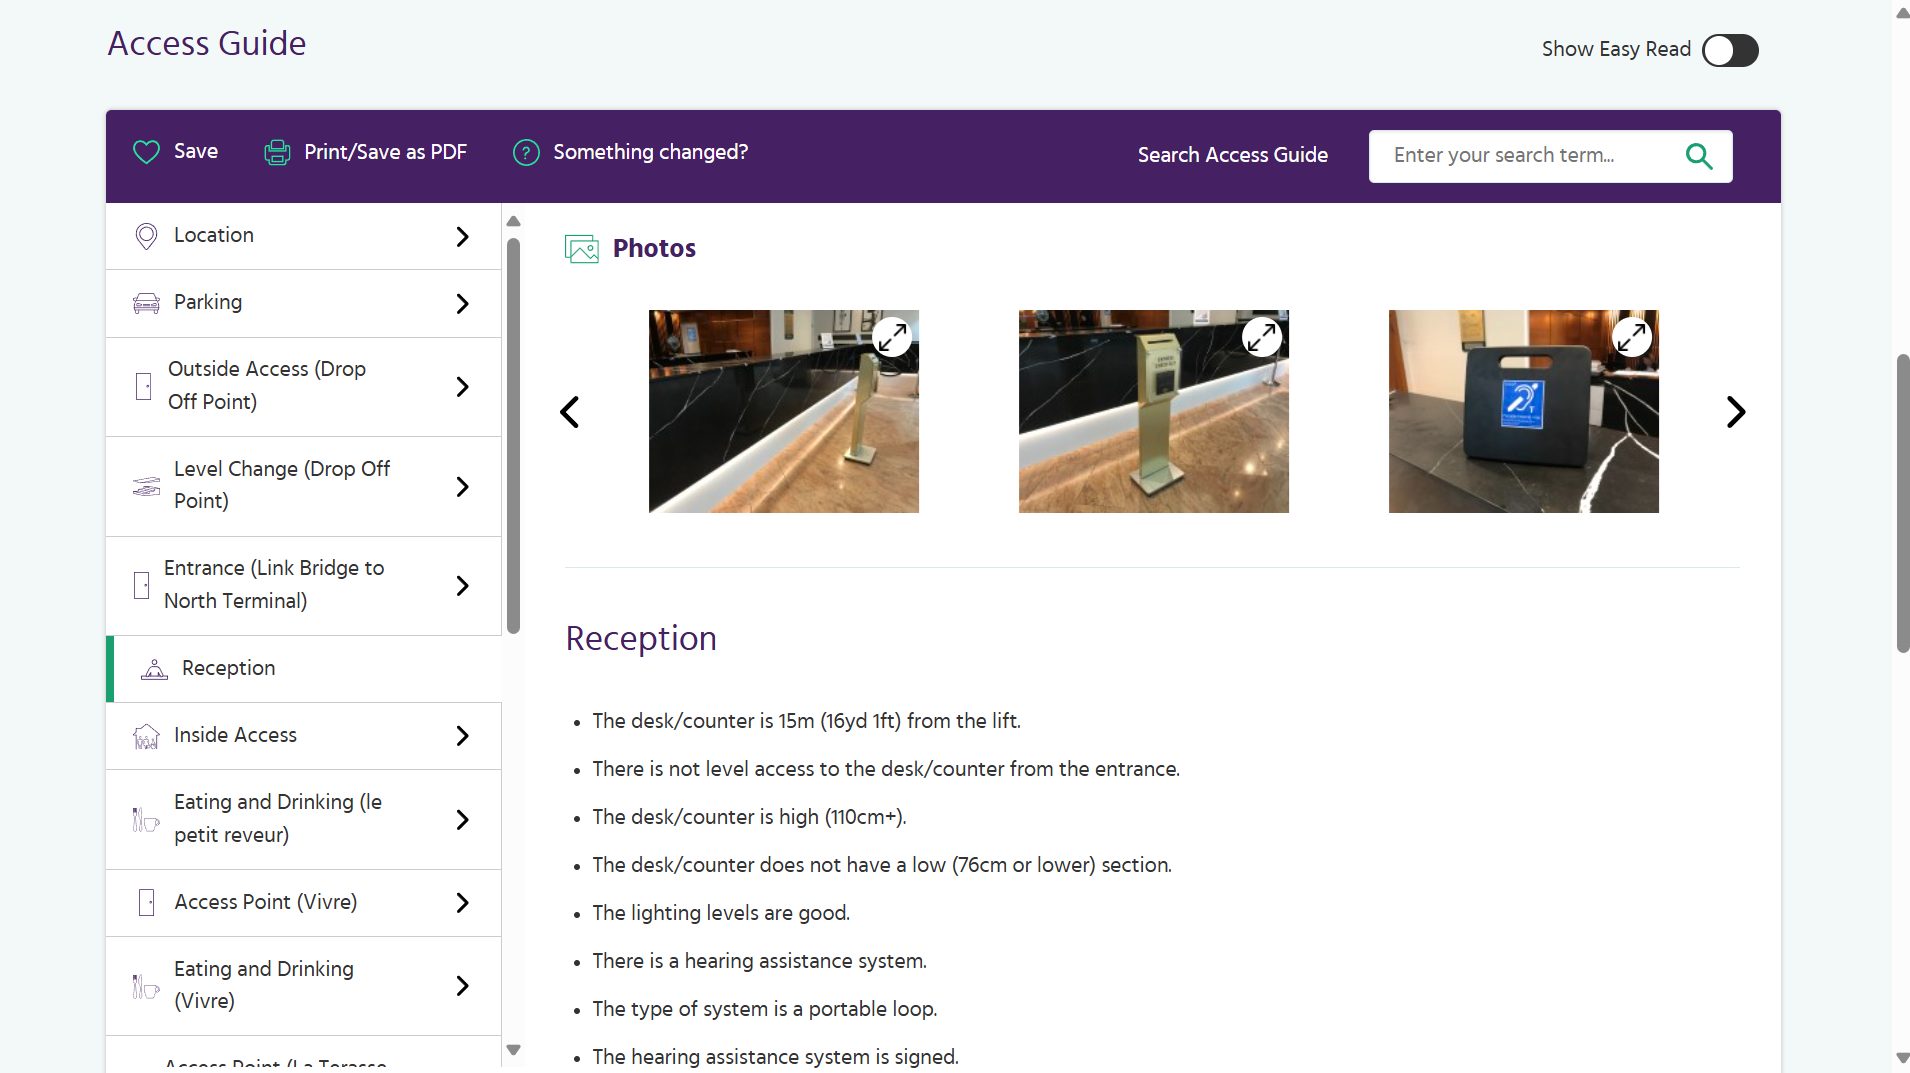Viewport: 1910px width, 1073px height.
Task: Show previous photos with left arrow
Action: [570, 412]
